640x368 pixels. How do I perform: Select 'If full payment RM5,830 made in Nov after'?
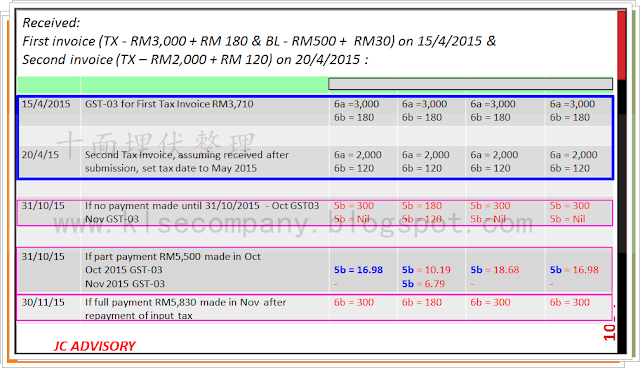click(185, 302)
